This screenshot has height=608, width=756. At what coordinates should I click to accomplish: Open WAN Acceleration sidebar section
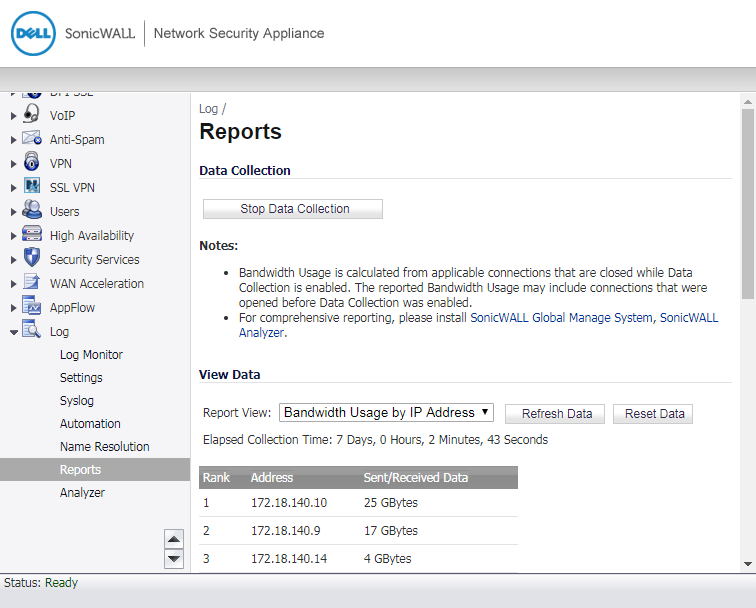[97, 284]
